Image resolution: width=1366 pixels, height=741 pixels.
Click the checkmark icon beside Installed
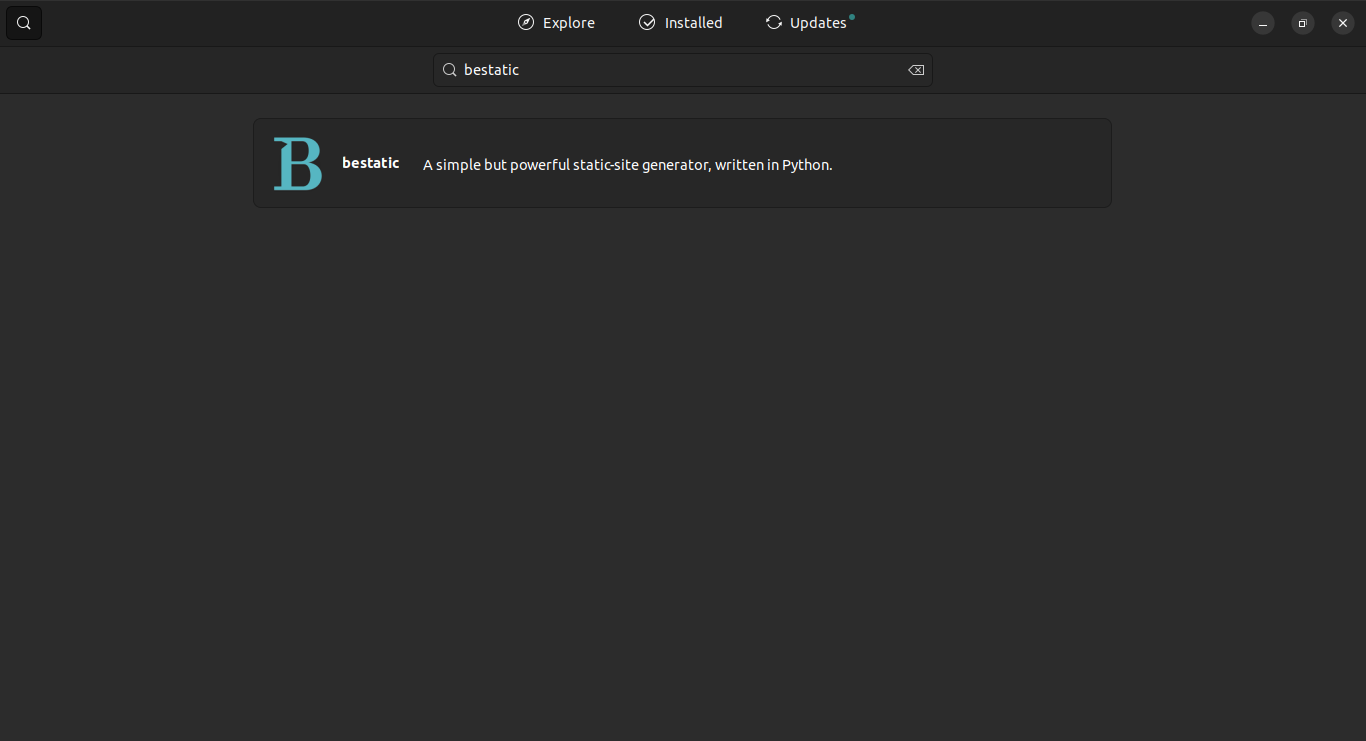[647, 22]
